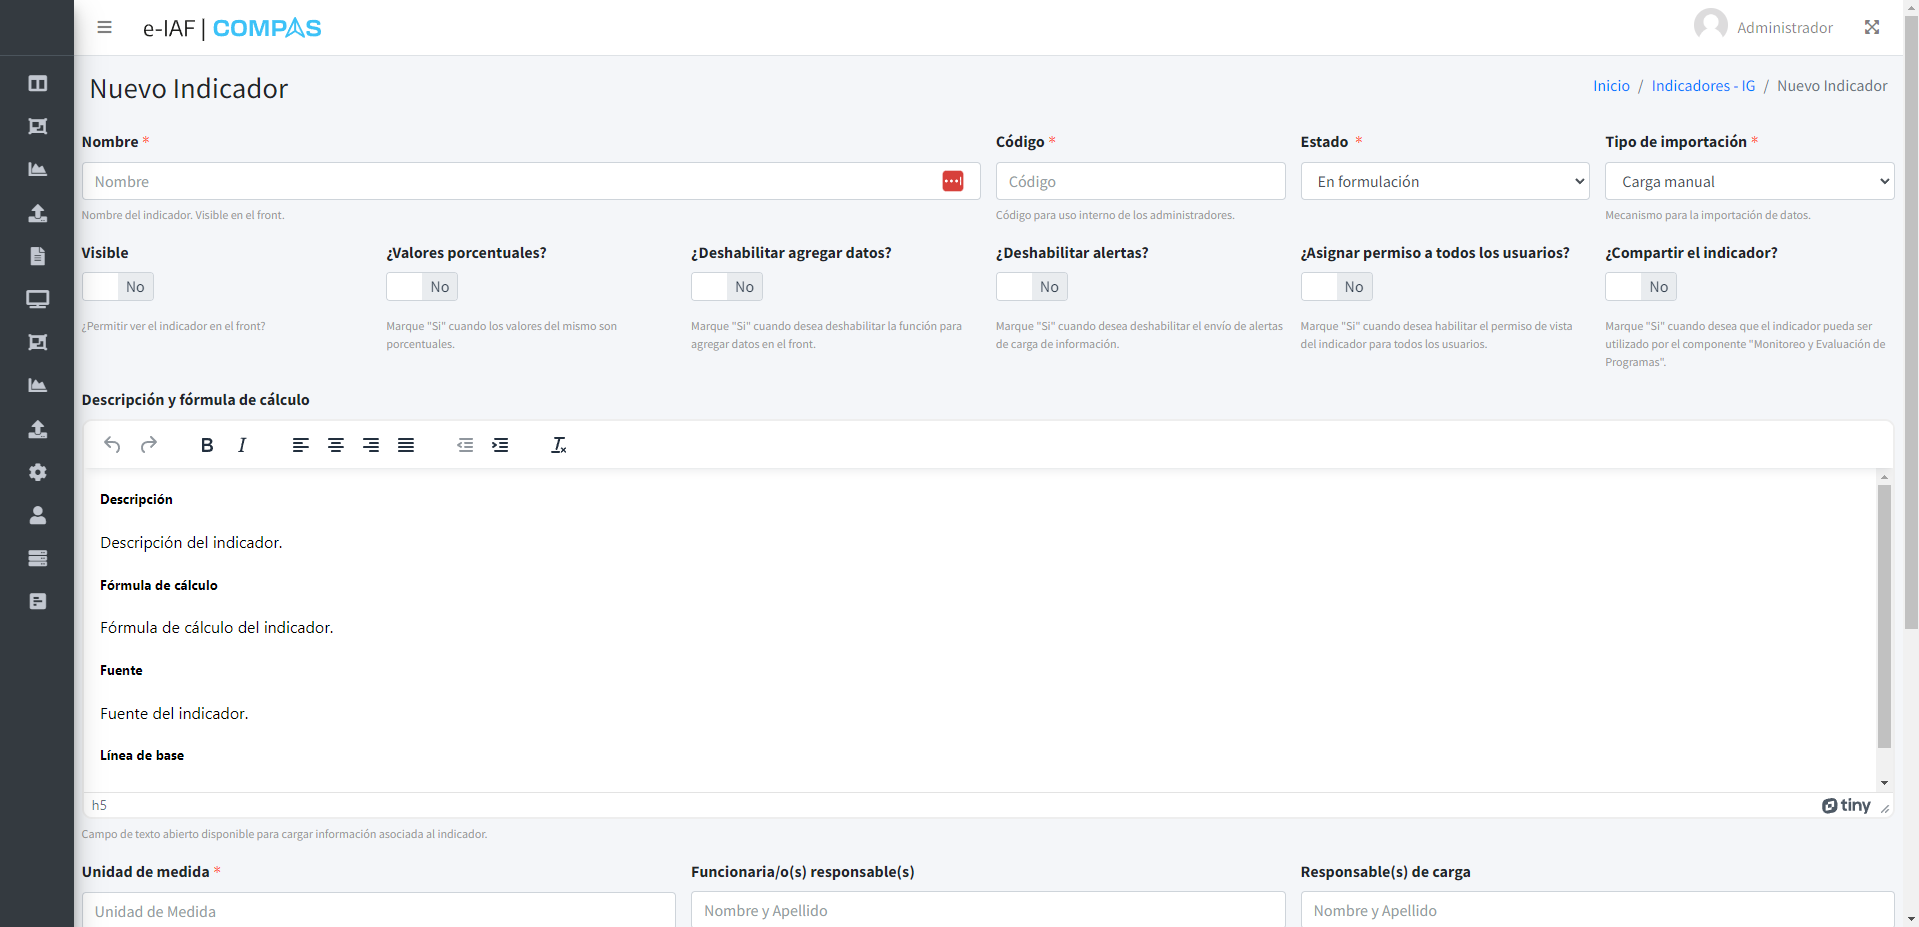The width and height of the screenshot is (1919, 927).
Task: Click the 'Descripción' heading in editor
Action: coord(136,499)
